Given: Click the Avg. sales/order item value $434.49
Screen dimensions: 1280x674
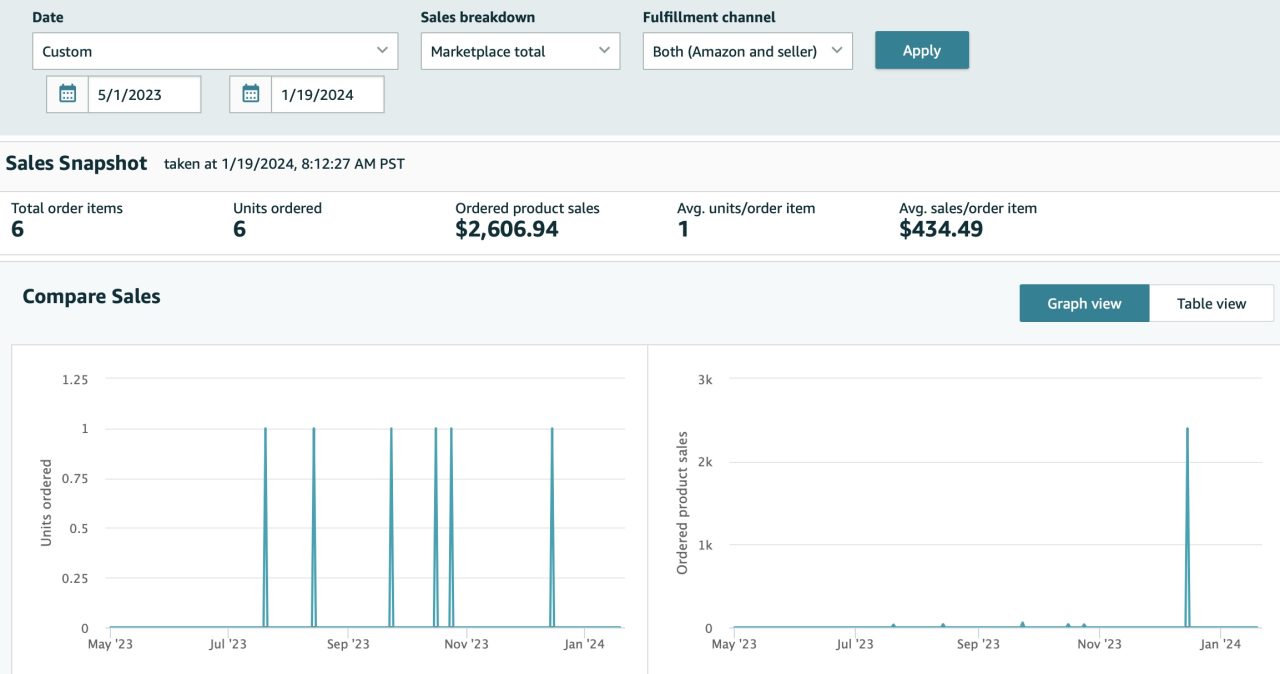Looking at the screenshot, I should pyautogui.click(x=940, y=229).
